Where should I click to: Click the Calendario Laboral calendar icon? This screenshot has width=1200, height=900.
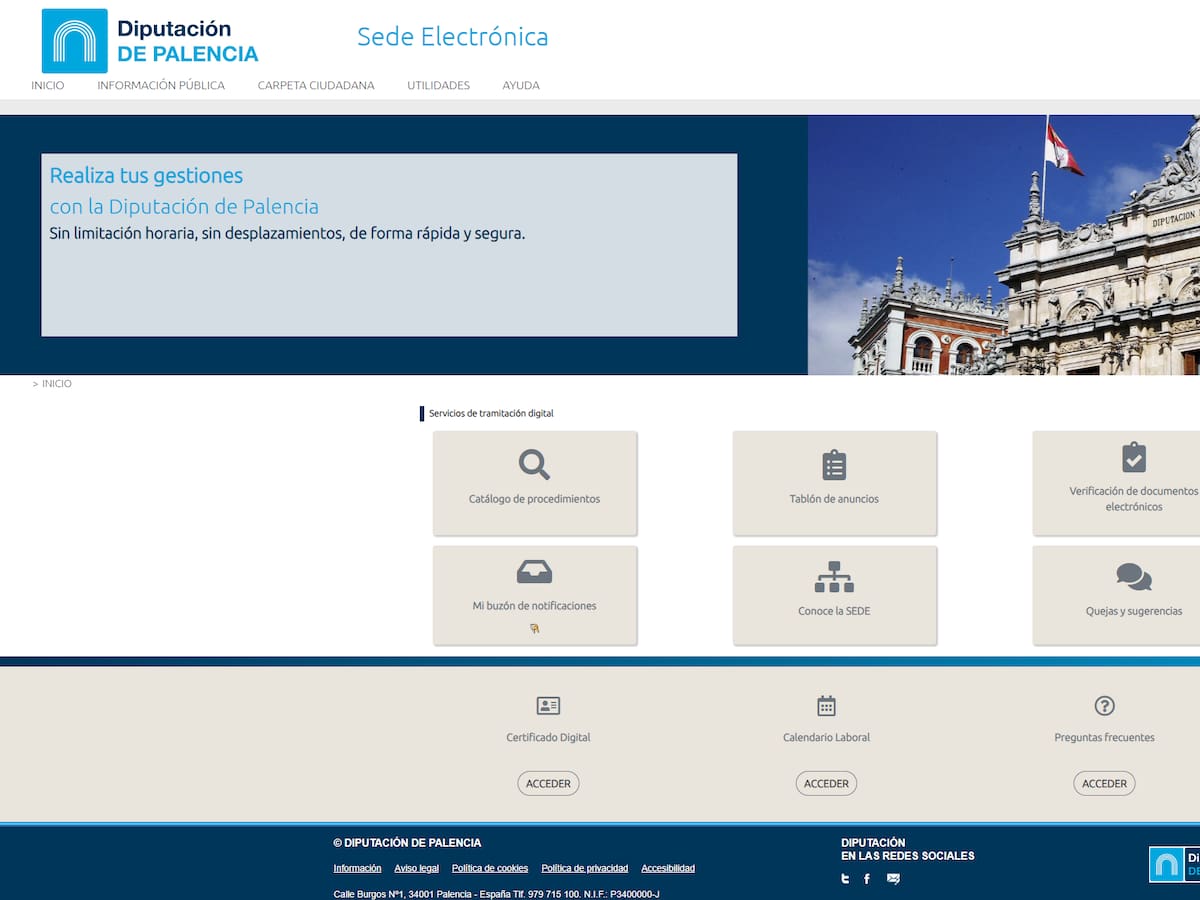tap(826, 706)
